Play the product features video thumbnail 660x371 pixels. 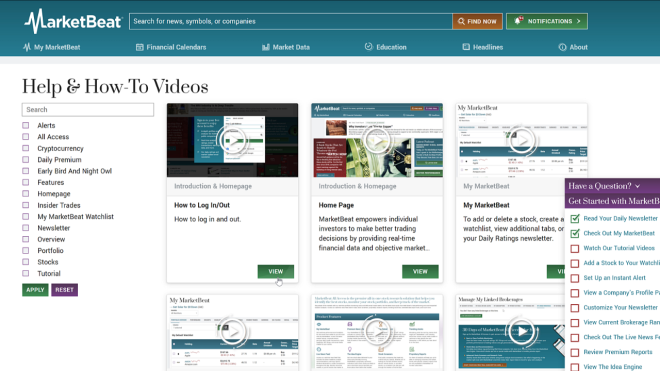(377, 332)
